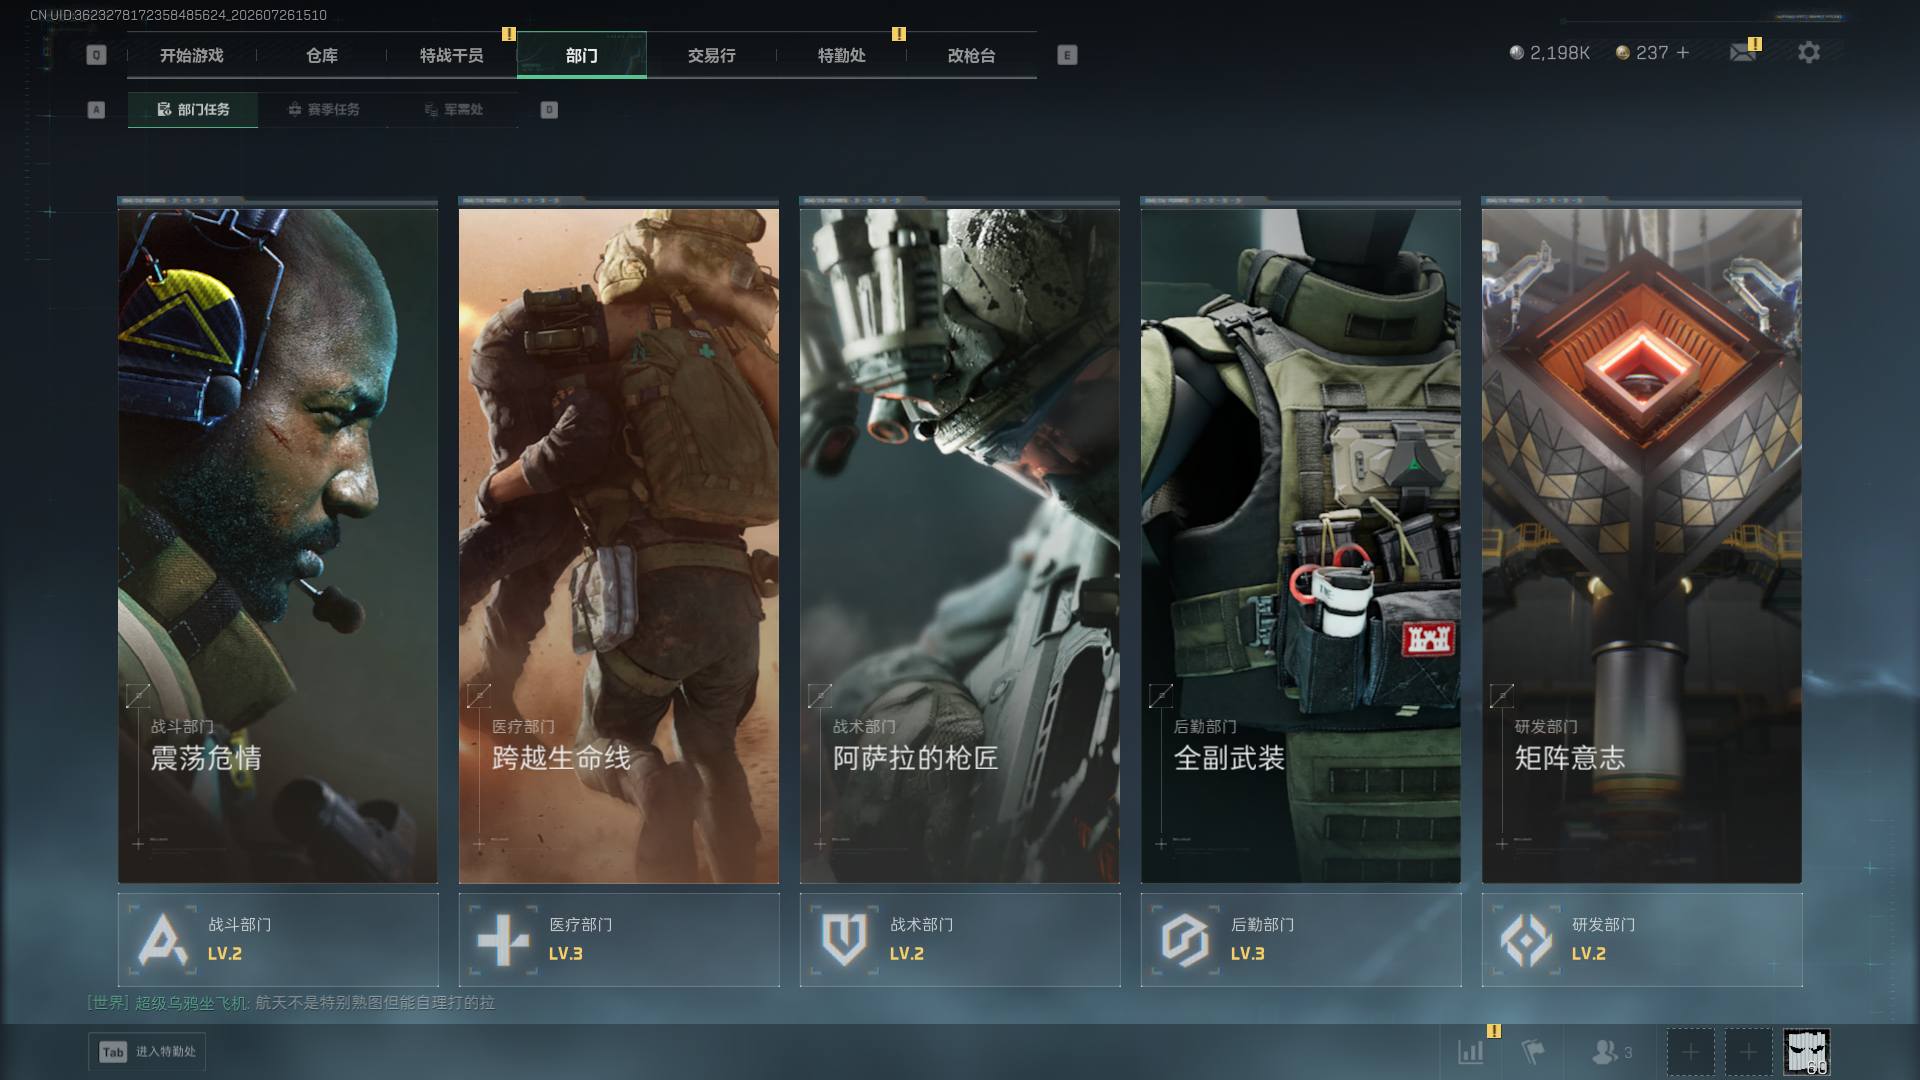Open the mail inbox envelope icon

(x=1743, y=52)
